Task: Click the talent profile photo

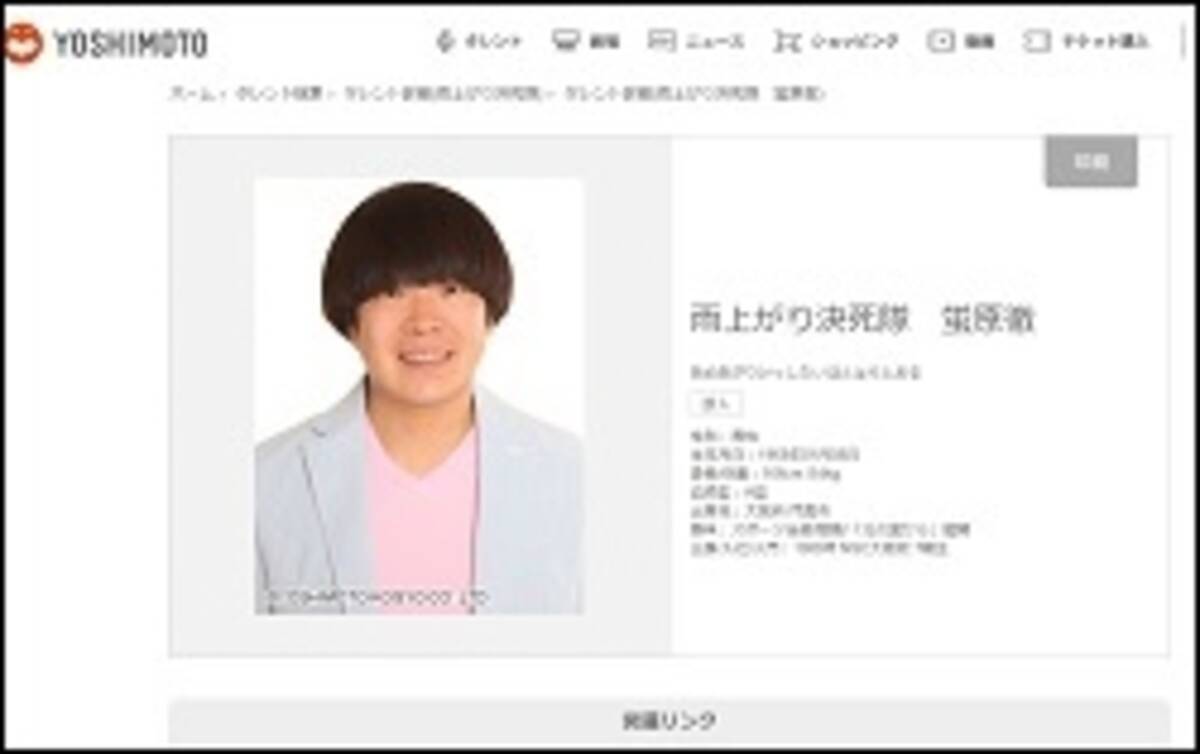Action: point(418,396)
